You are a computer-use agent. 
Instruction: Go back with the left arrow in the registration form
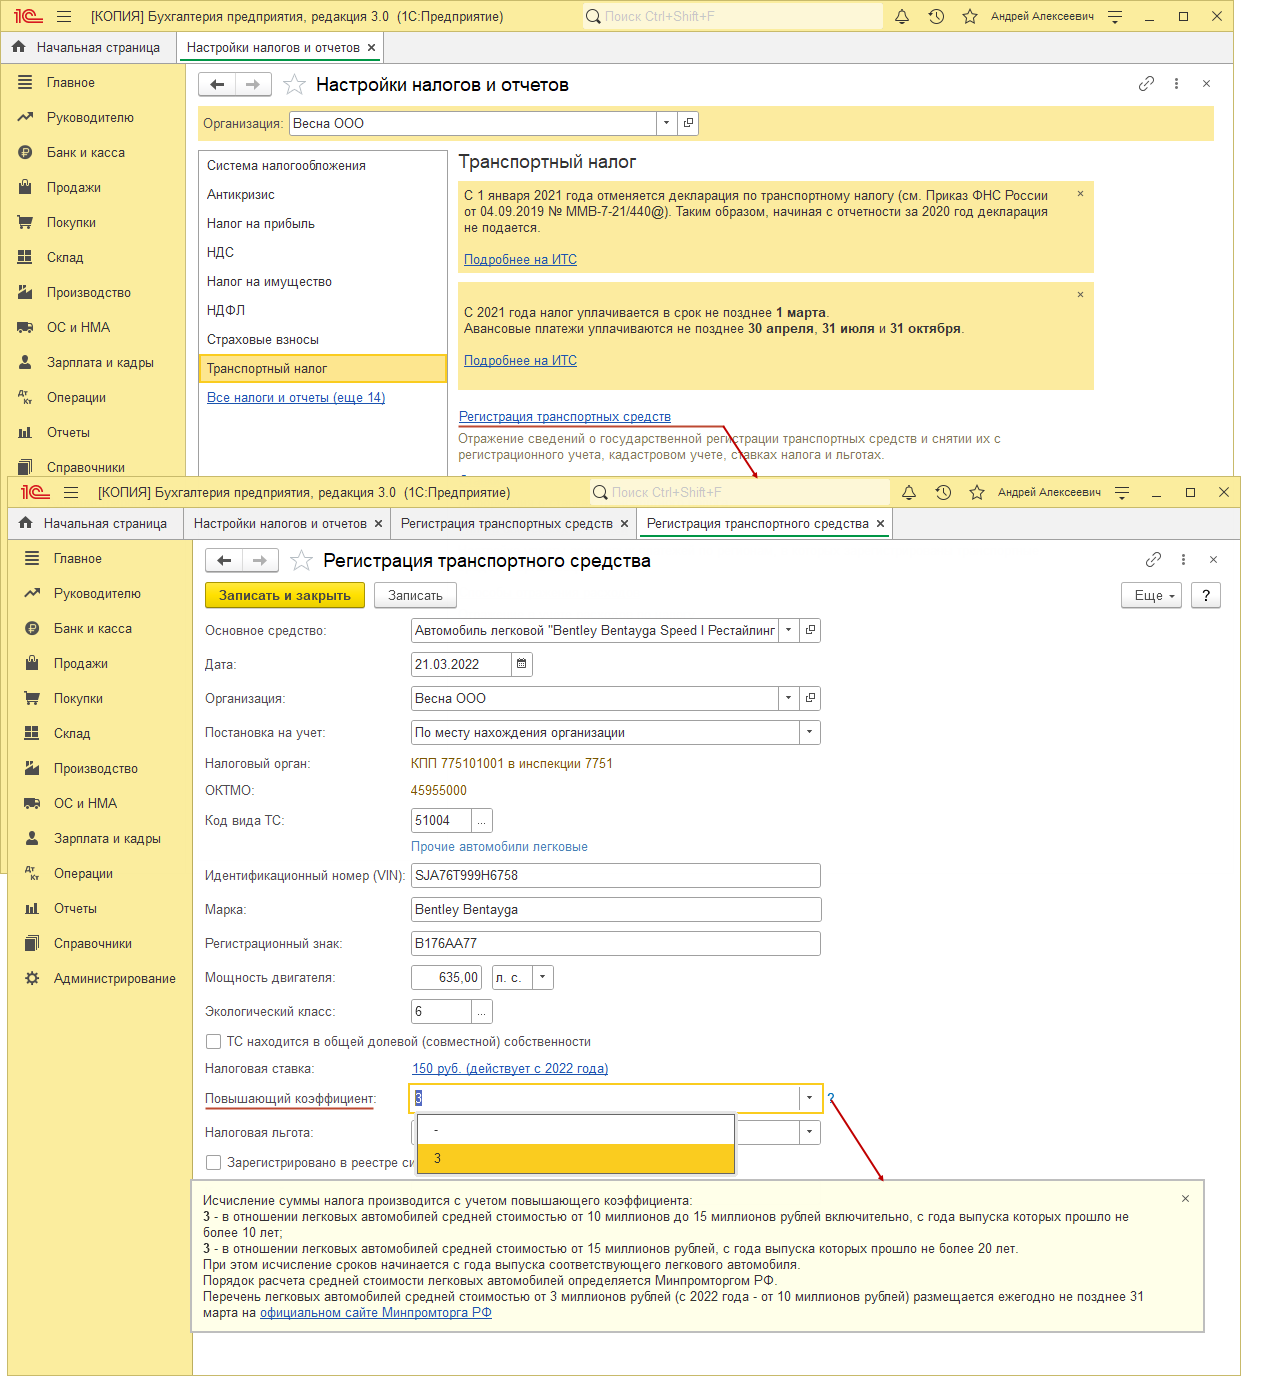coord(224,561)
